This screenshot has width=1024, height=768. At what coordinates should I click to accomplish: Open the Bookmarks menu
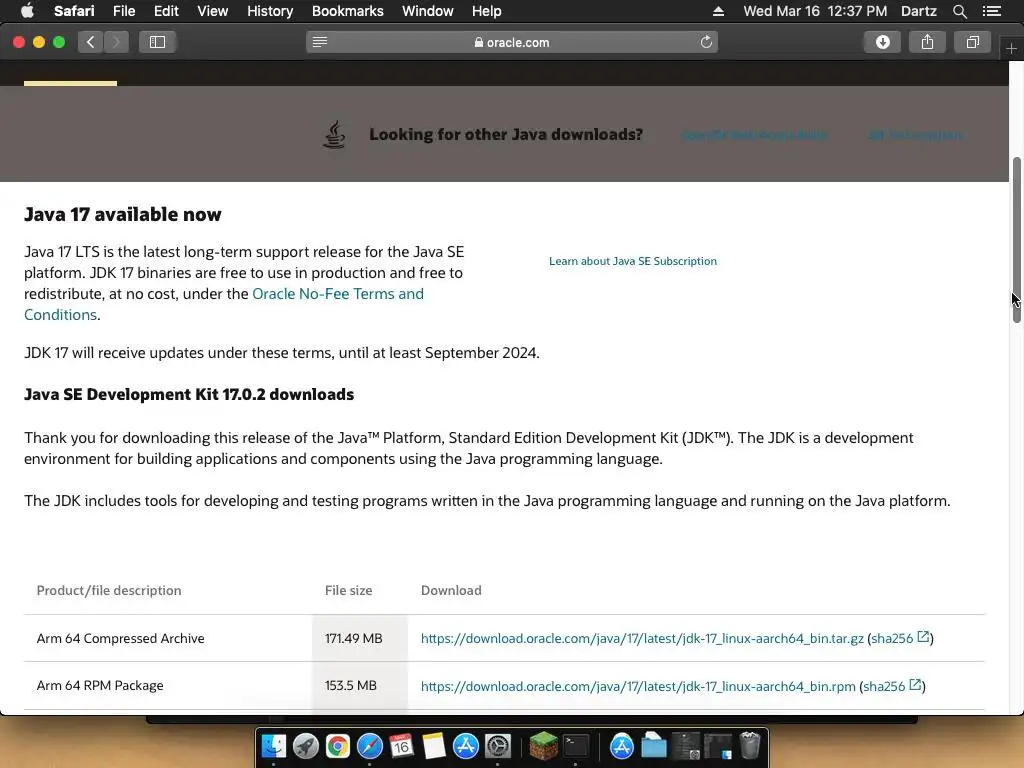(x=347, y=11)
